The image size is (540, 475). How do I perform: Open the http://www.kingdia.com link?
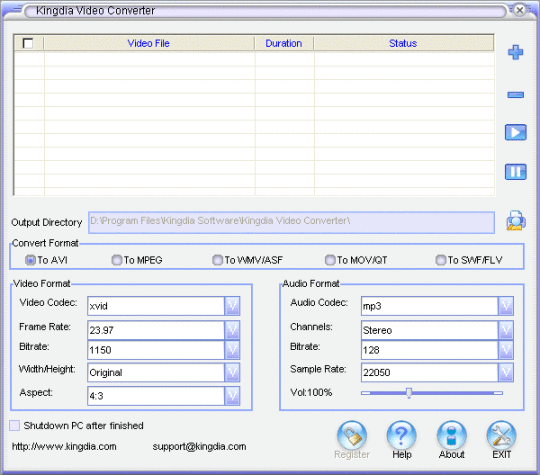64,447
